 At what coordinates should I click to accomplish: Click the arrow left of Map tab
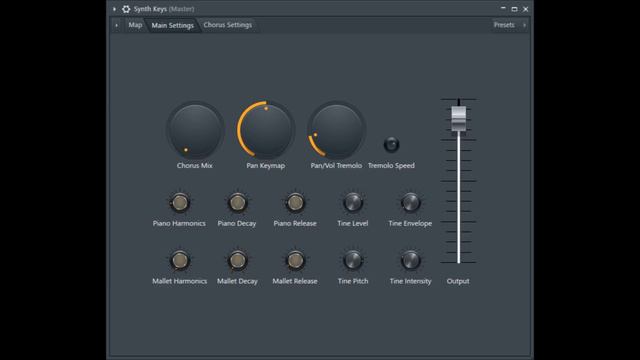[x=117, y=25]
